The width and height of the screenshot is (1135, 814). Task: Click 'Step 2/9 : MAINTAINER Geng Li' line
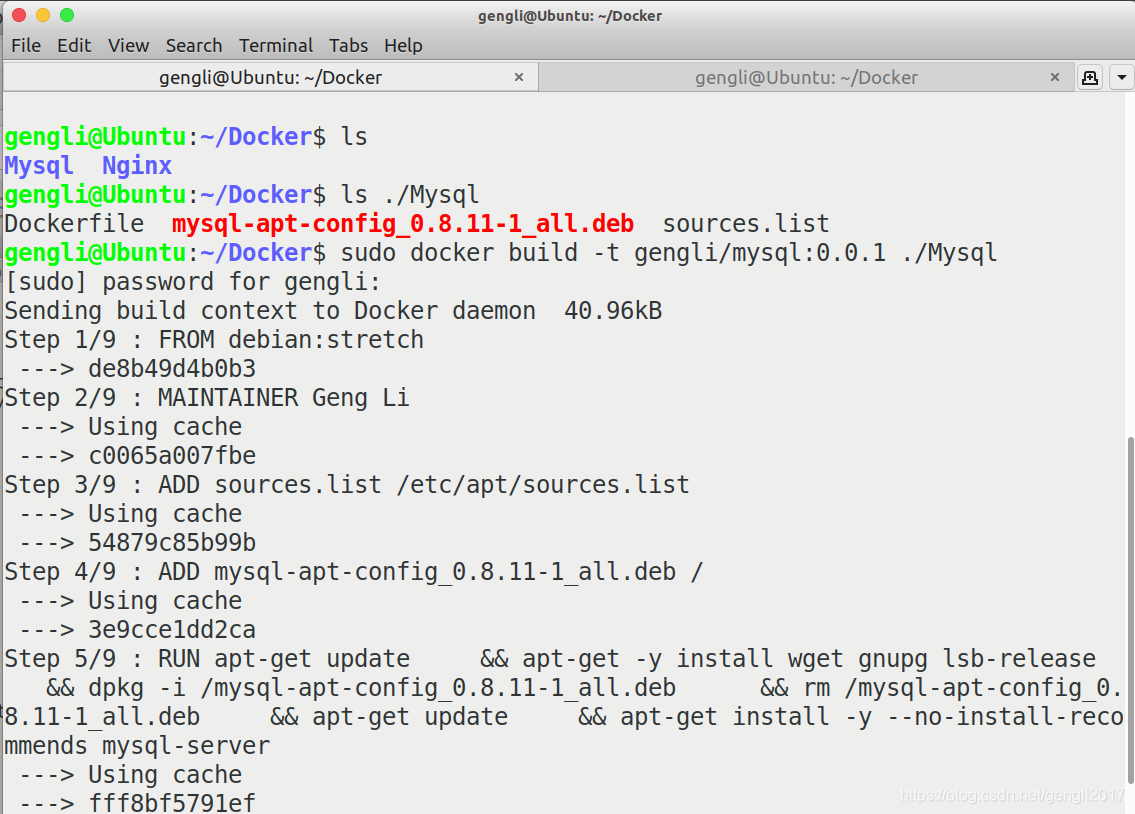pos(207,397)
